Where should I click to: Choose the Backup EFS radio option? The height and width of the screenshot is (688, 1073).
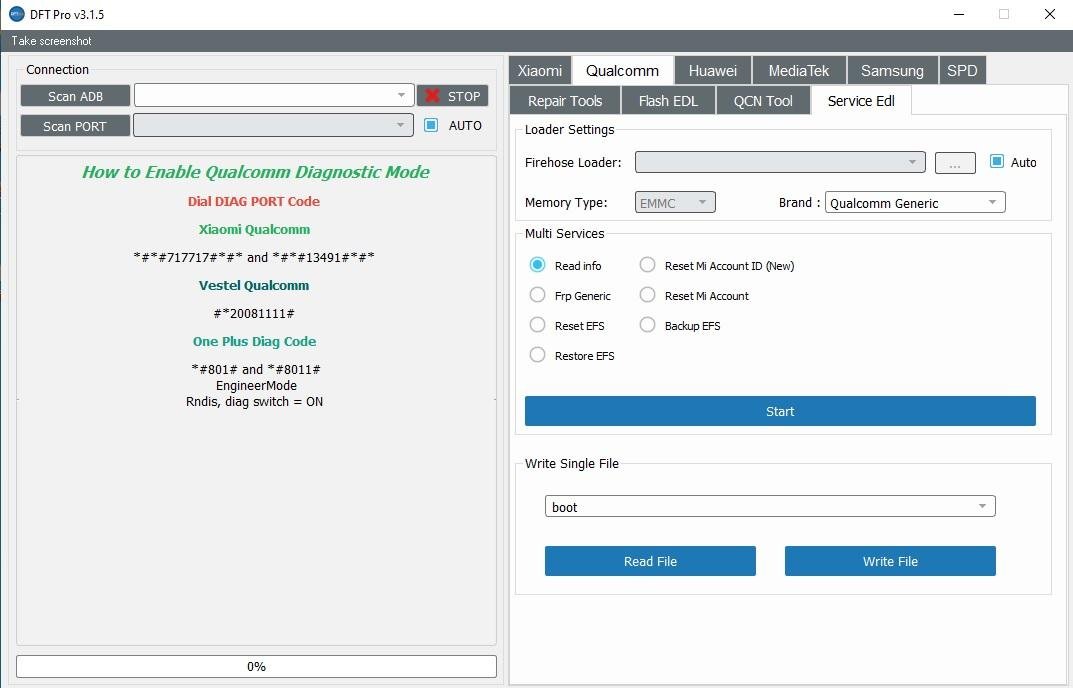click(x=648, y=325)
